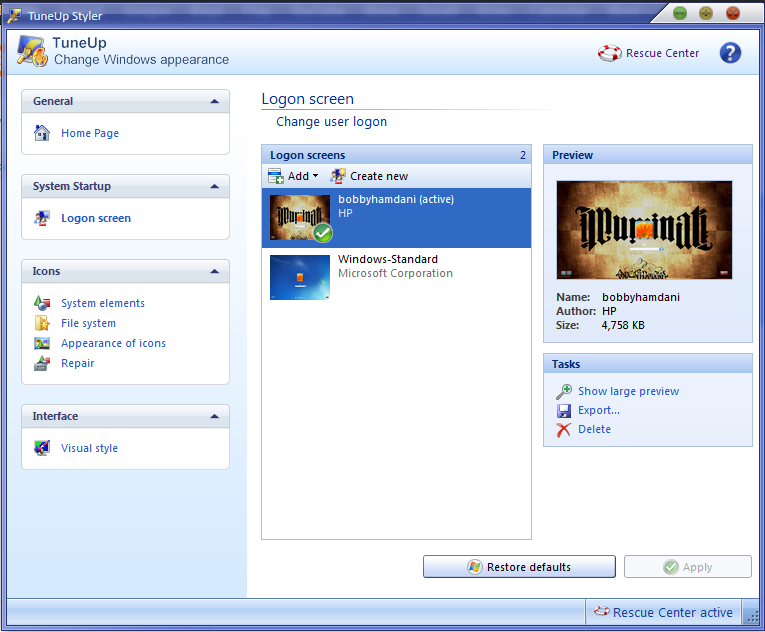Click the Name value bobbyhamdani in Preview
Viewport: 765px width, 632px height.
[x=641, y=297]
